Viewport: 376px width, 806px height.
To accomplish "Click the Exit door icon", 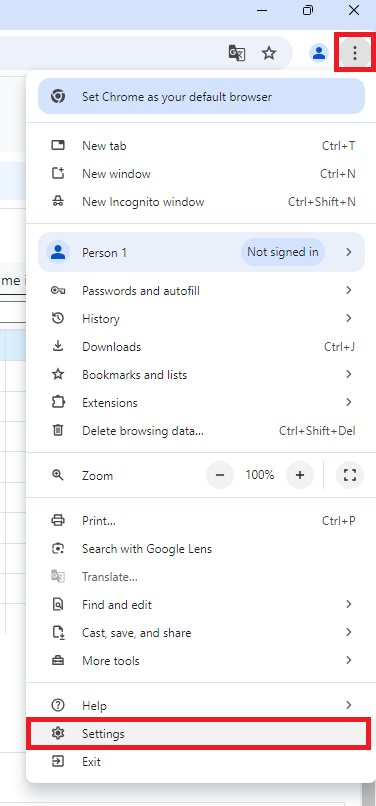I will click(58, 761).
